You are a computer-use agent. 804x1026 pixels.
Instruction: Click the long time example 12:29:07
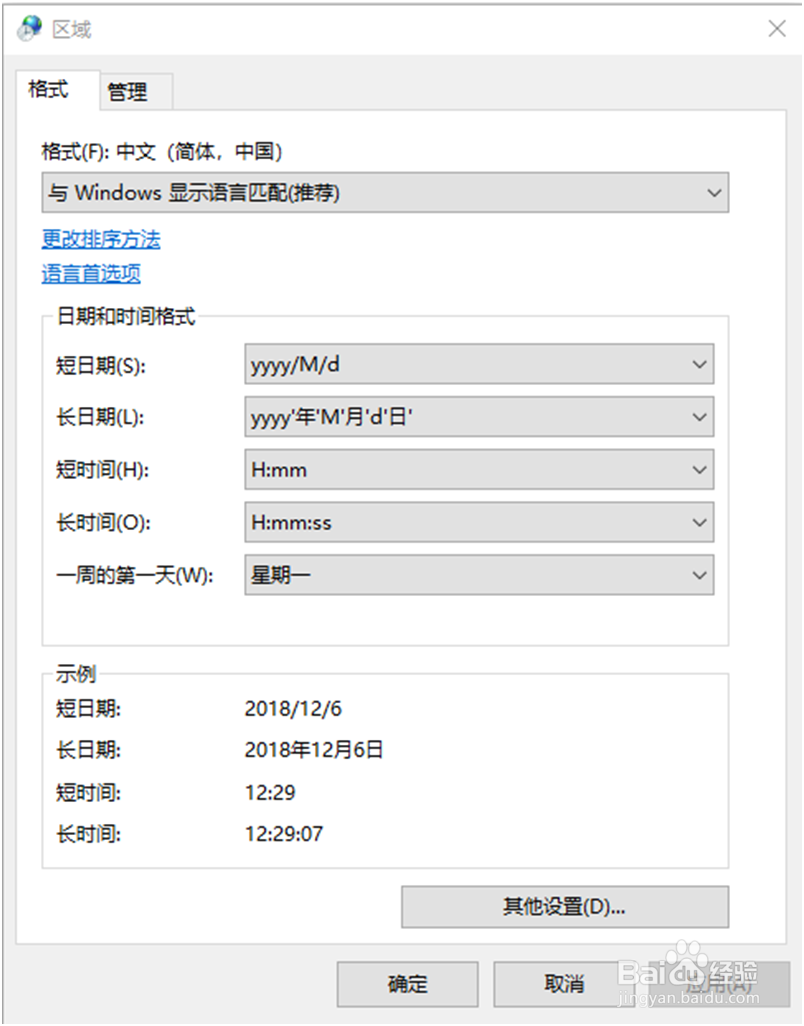(x=284, y=834)
